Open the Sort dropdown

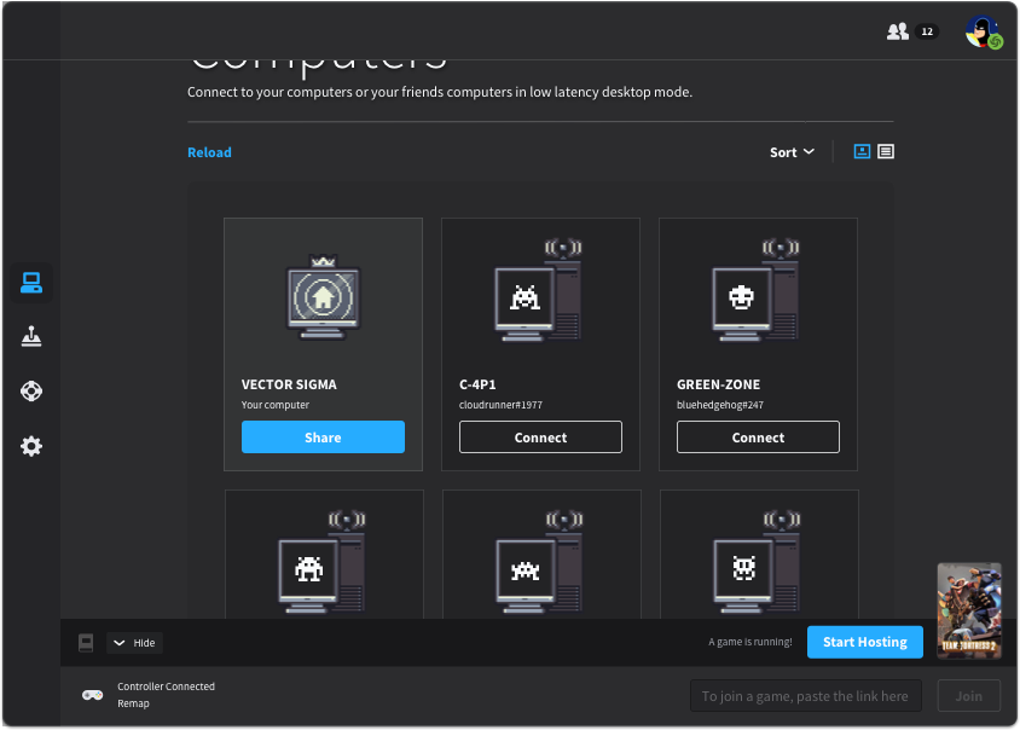click(x=791, y=151)
